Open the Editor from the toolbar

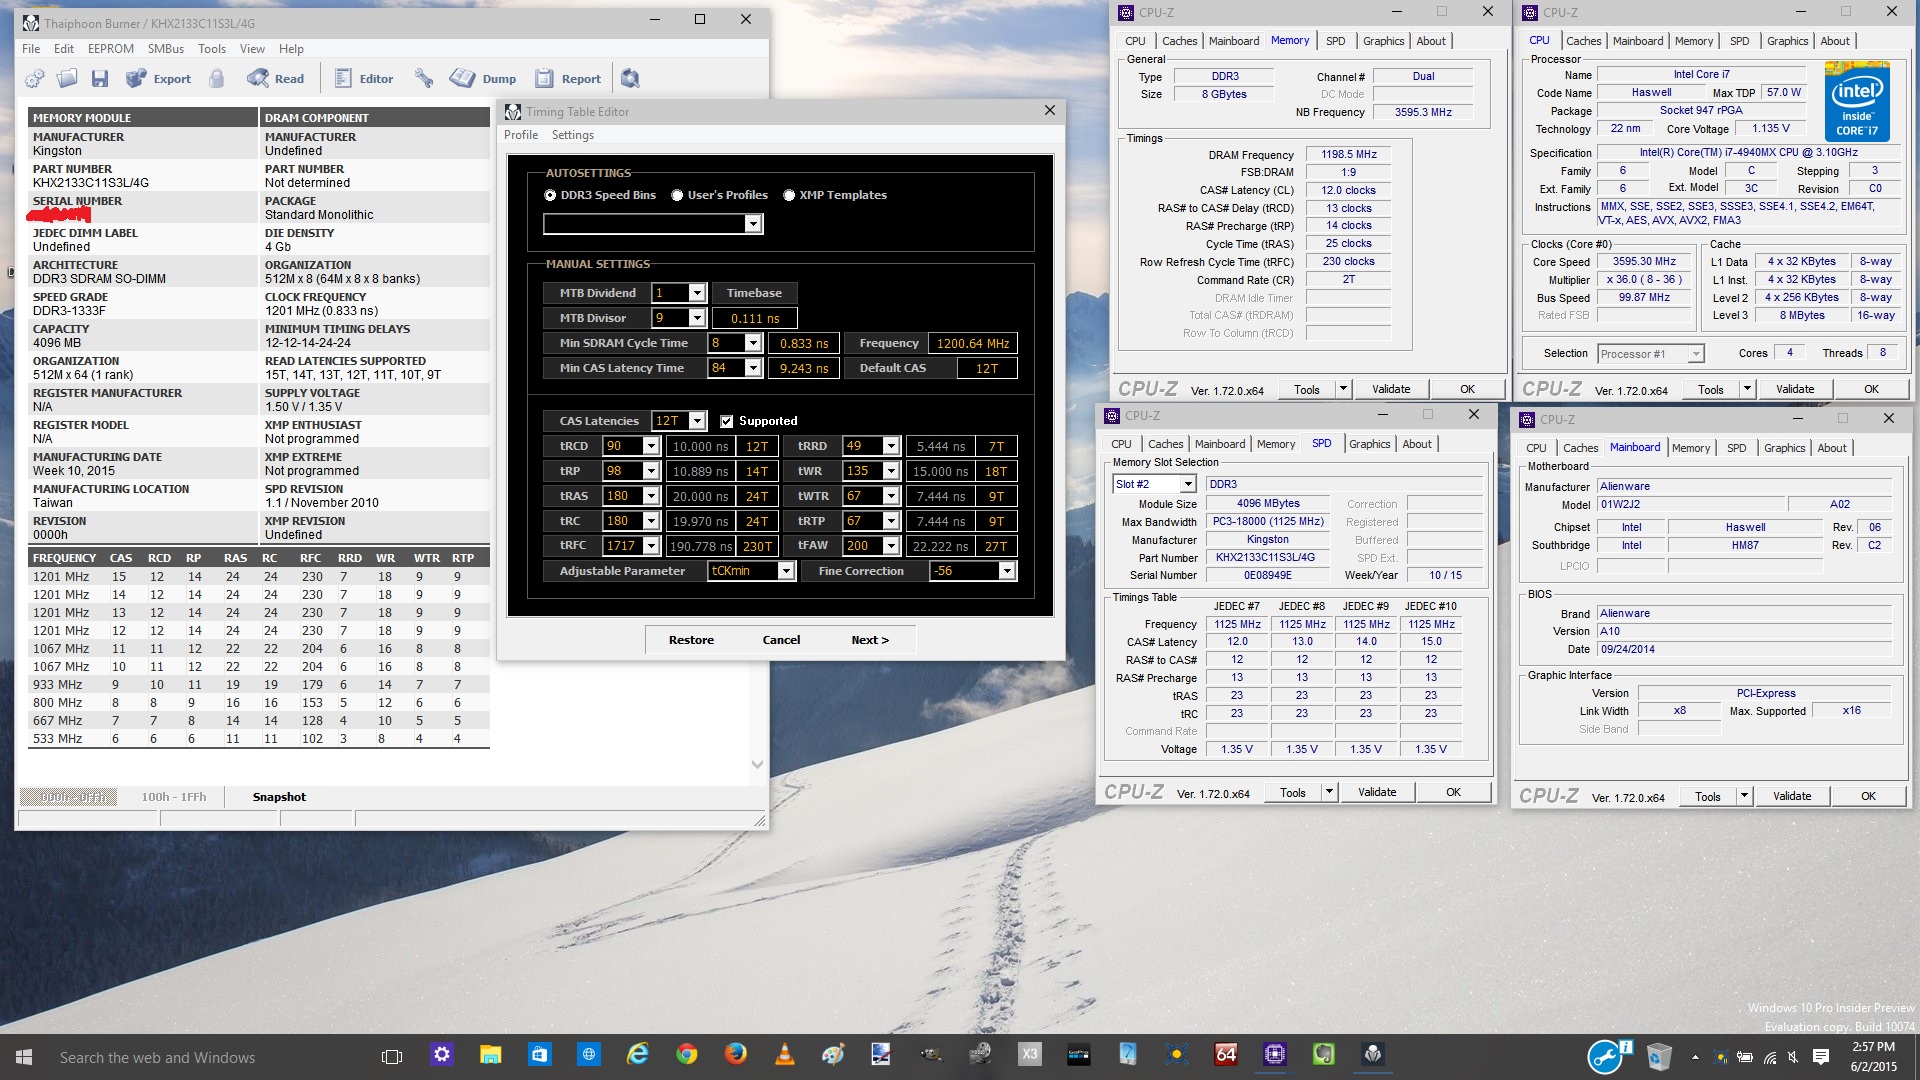(x=363, y=78)
